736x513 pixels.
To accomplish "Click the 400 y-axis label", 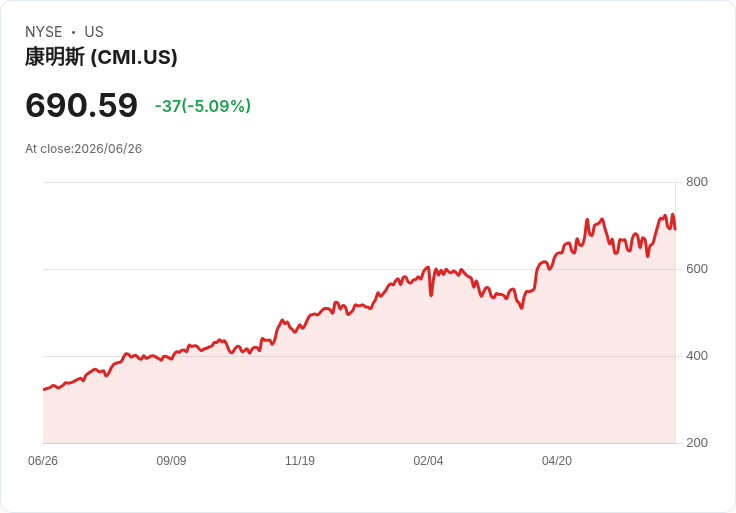I will [697, 356].
